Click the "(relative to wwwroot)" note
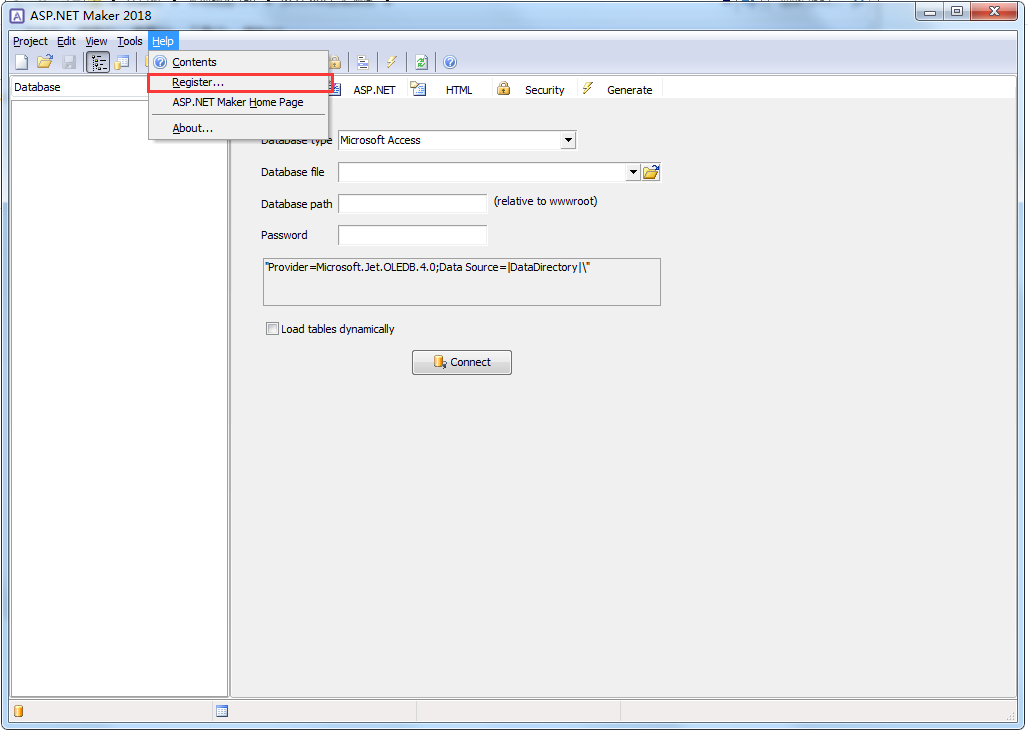This screenshot has height=730, width=1028. 545,201
